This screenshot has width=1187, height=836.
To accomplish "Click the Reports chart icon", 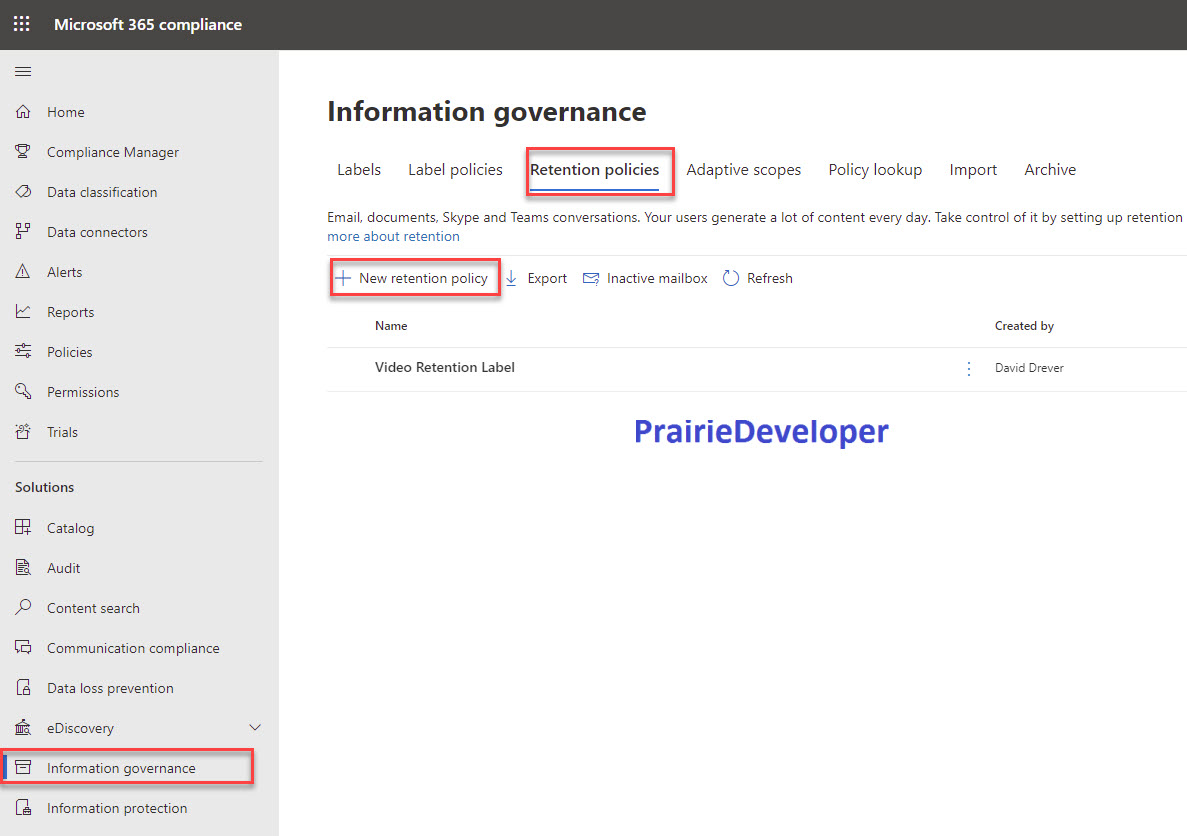I will click(23, 312).
